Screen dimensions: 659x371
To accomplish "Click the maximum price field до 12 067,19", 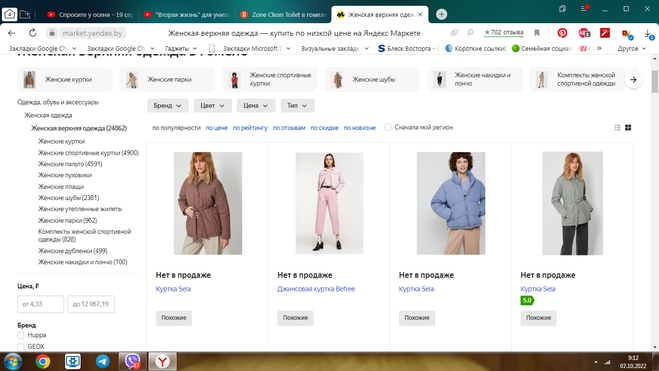I will [91, 304].
